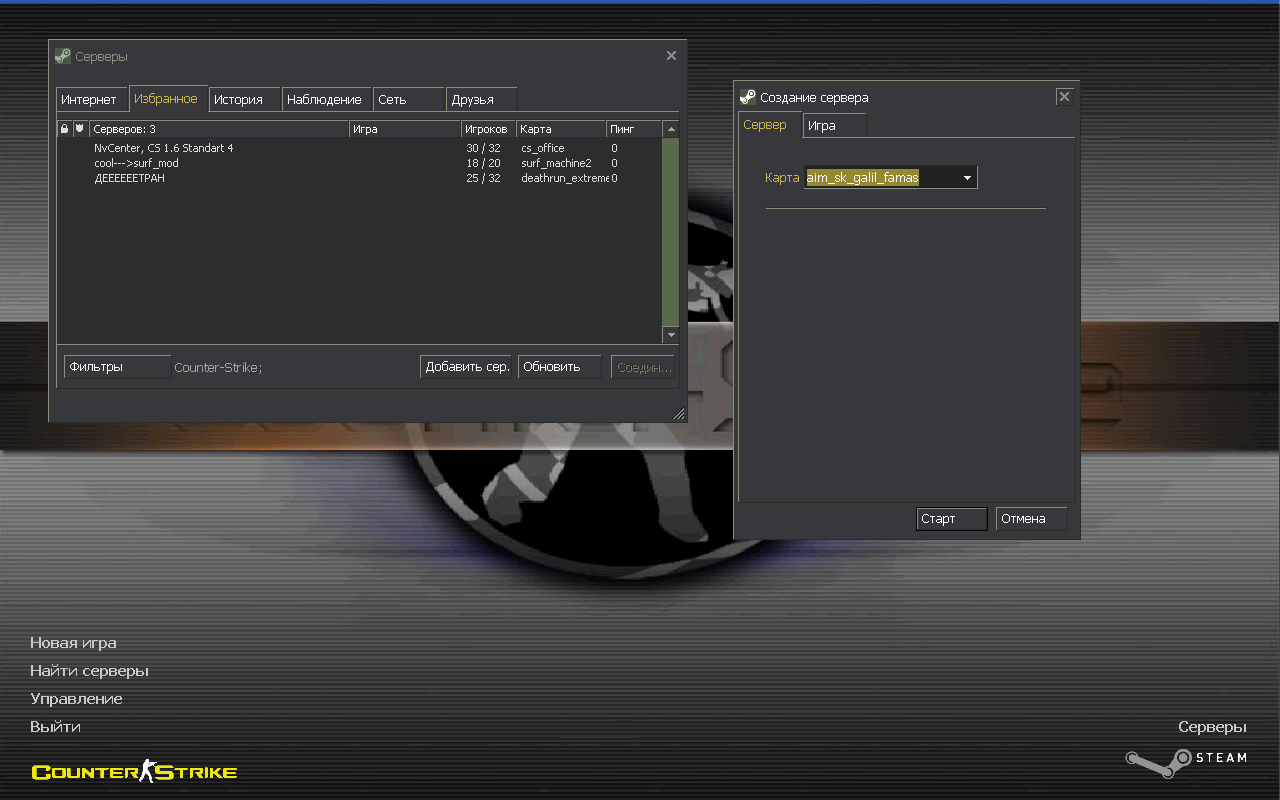Switch to the Интернет tab
Image resolution: width=1280 pixels, height=800 pixels.
93,100
